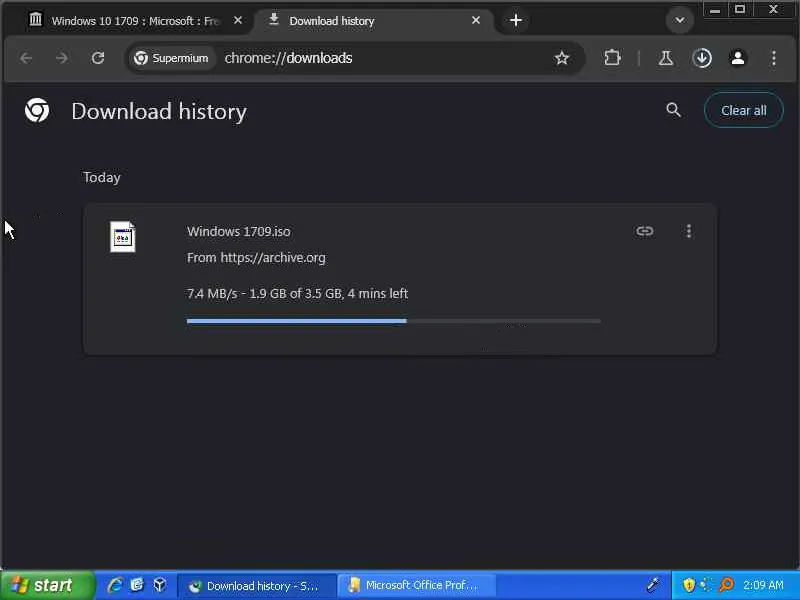
Task: Click the 2:09 AM system clock
Action: click(763, 585)
